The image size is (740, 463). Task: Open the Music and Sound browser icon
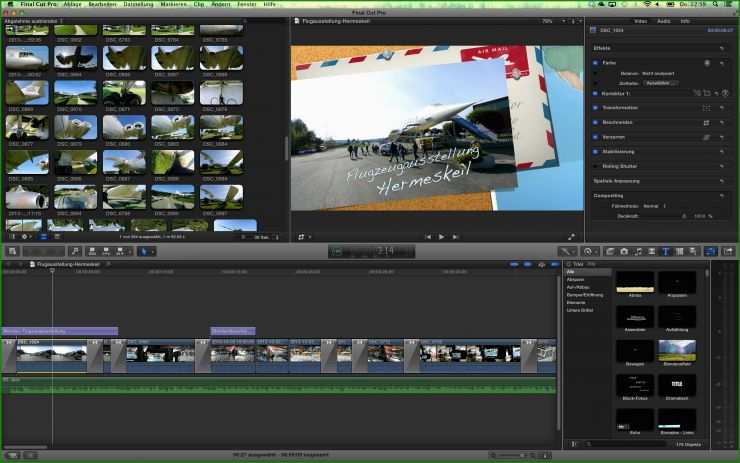click(x=638, y=252)
